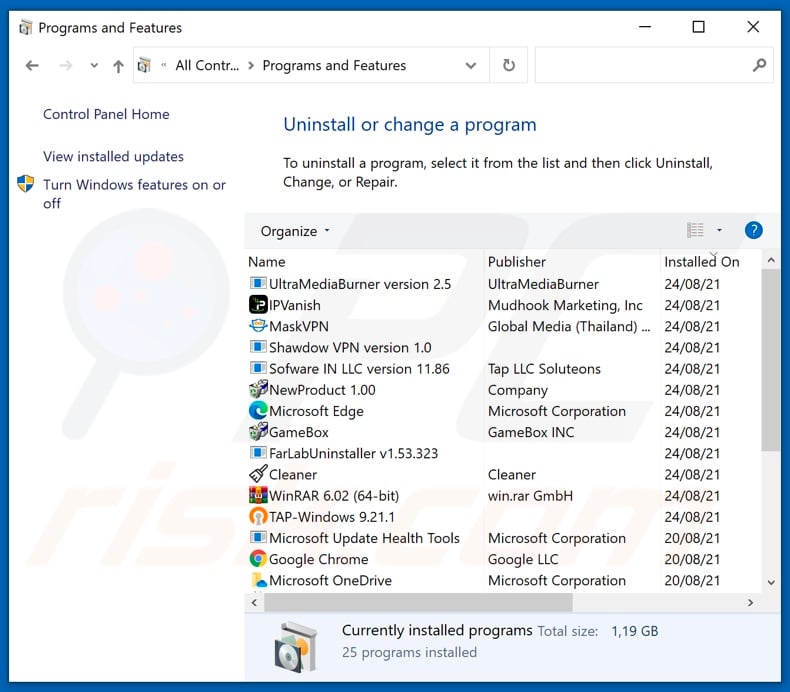Click Programs and Features breadcrumb
Image resolution: width=790 pixels, height=692 pixels.
[334, 66]
